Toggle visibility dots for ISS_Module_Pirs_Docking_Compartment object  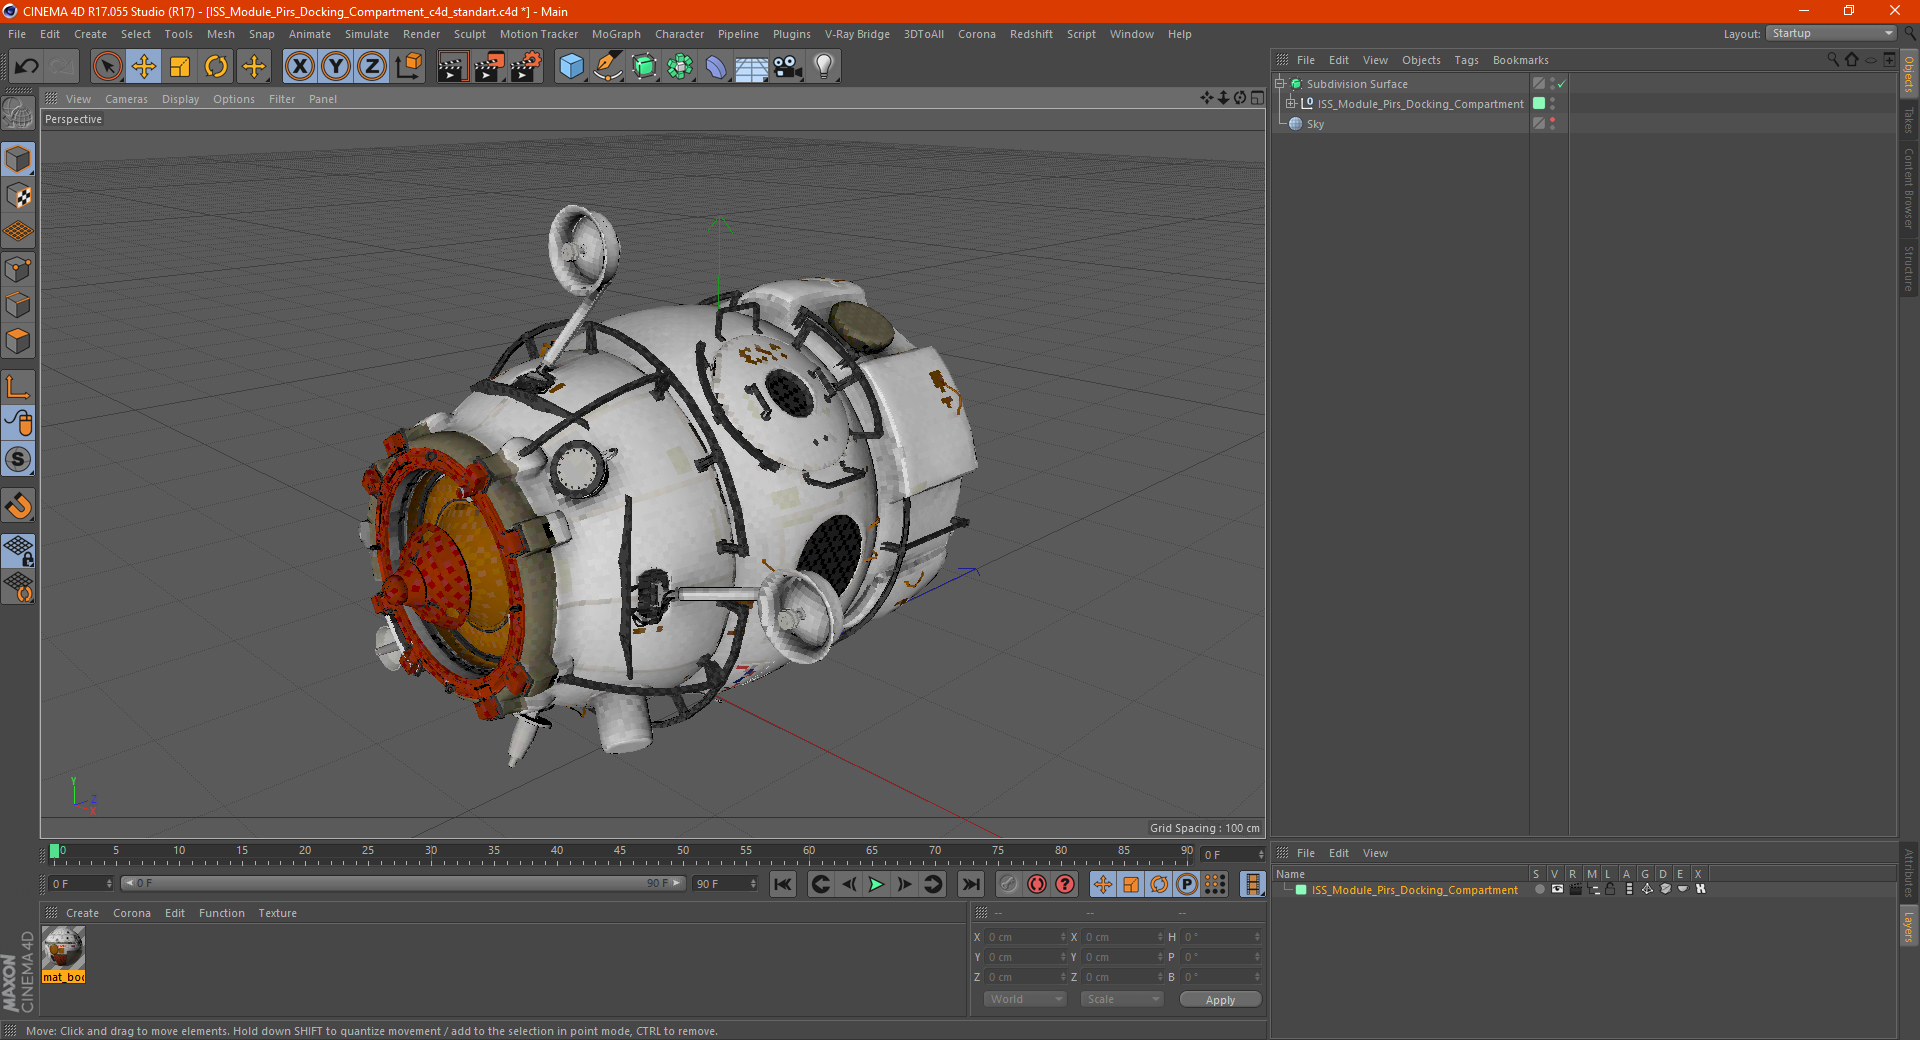pos(1552,104)
